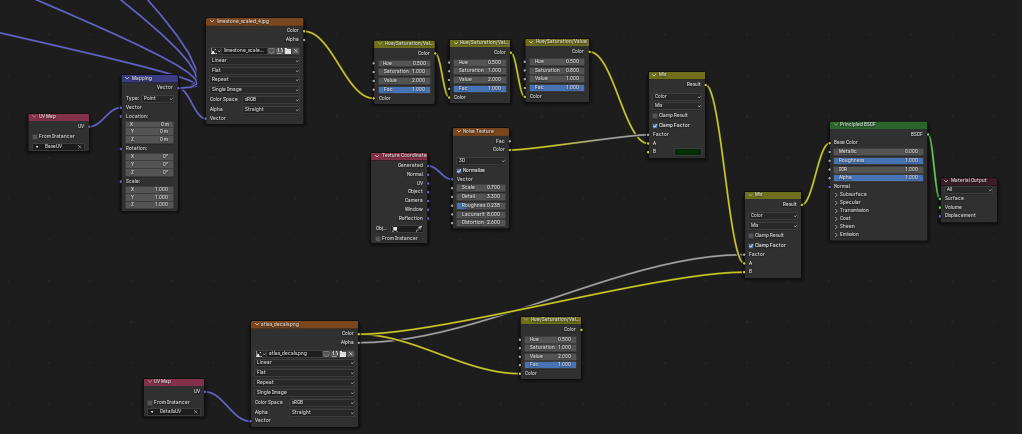Open Straight Alpha dropdown in atlas_decals node

[x=322, y=412]
